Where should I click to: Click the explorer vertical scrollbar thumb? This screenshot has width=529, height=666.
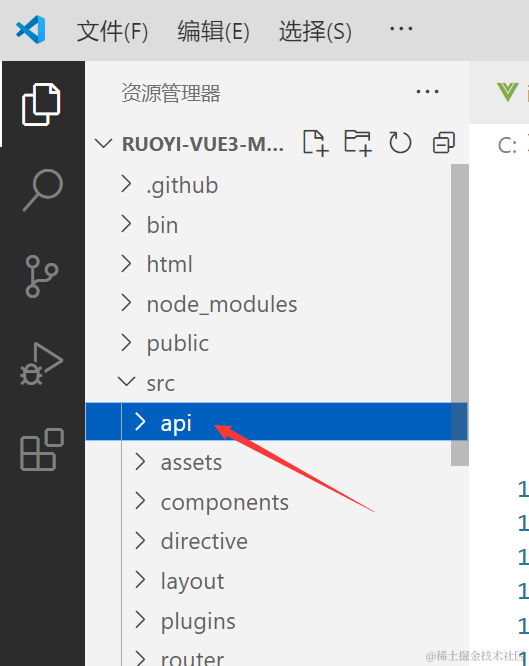pyautogui.click(x=459, y=315)
